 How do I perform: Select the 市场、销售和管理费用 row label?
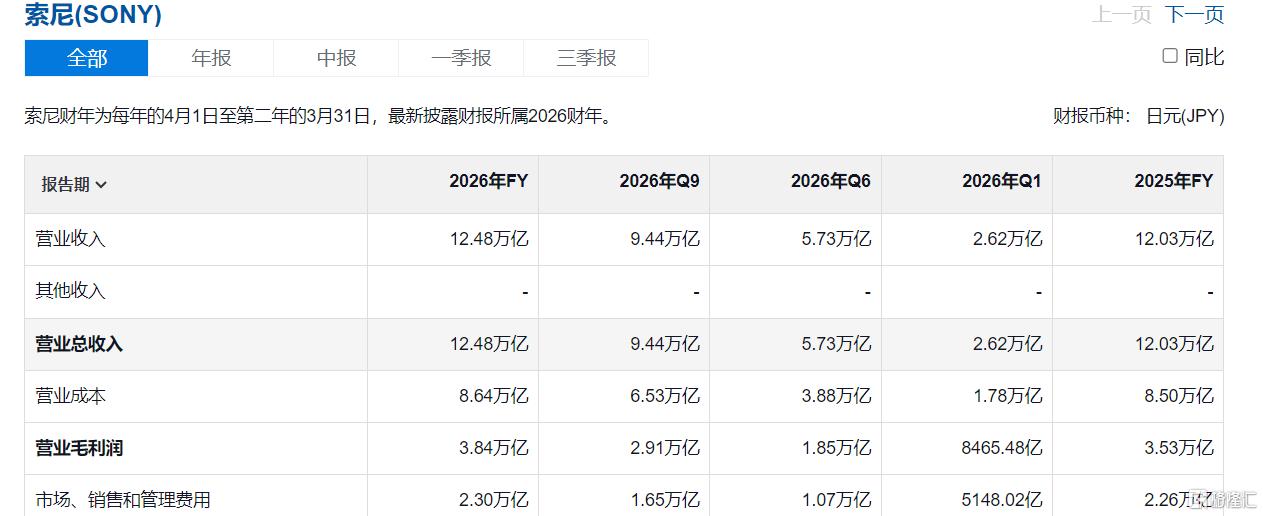click(123, 500)
